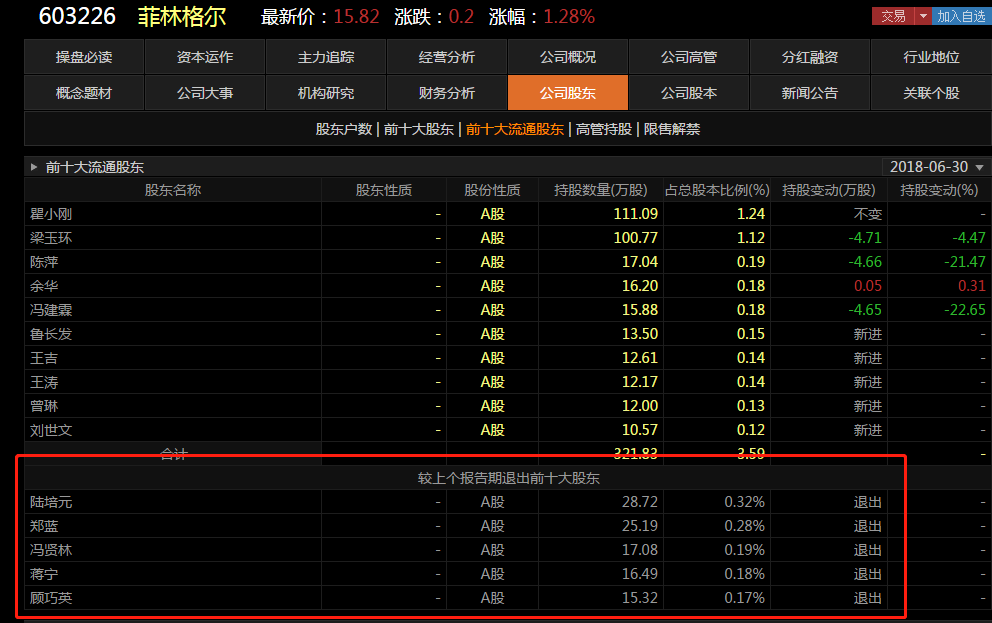The width and height of the screenshot is (992, 623).
Task: Jump to the 前十大股东 section link
Action: click(x=419, y=129)
